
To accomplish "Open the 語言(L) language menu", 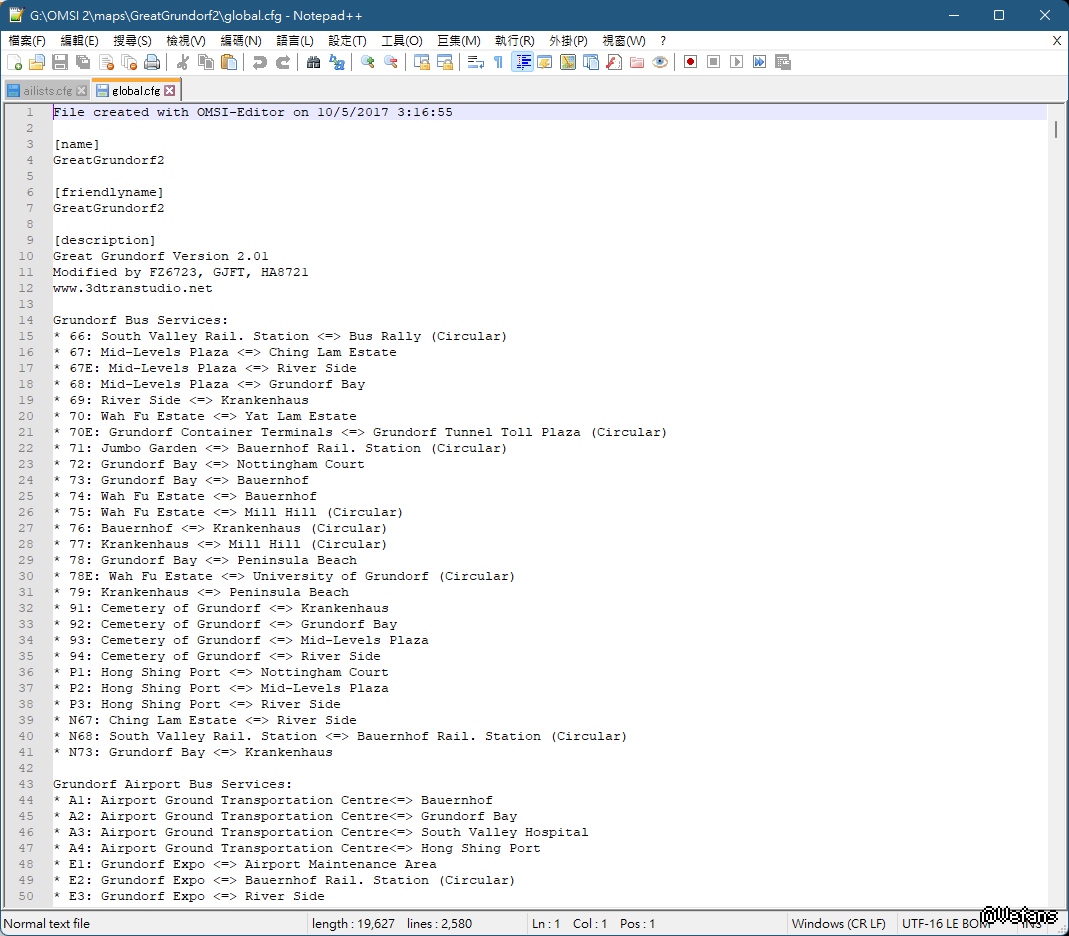I will (294, 41).
